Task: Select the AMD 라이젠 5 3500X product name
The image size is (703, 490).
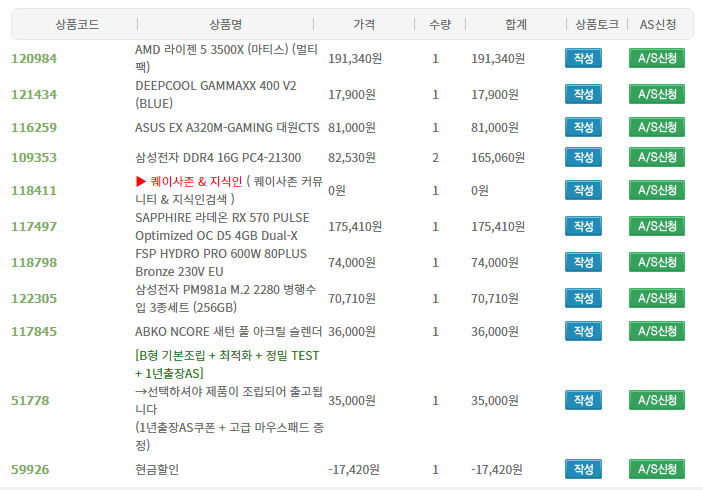Action: coord(226,58)
